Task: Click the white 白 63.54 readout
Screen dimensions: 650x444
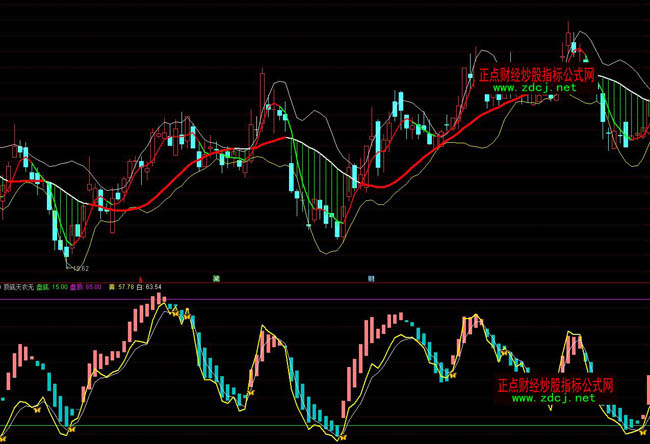Action: 154,287
